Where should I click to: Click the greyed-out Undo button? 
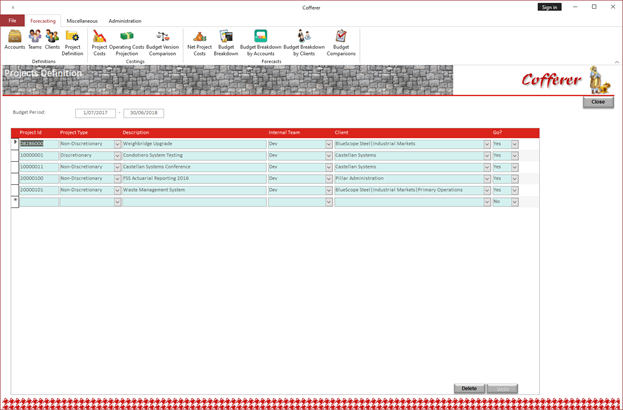502,389
